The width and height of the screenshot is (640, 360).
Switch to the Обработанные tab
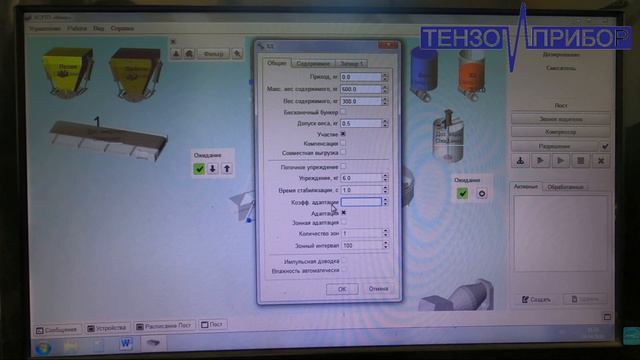click(565, 187)
